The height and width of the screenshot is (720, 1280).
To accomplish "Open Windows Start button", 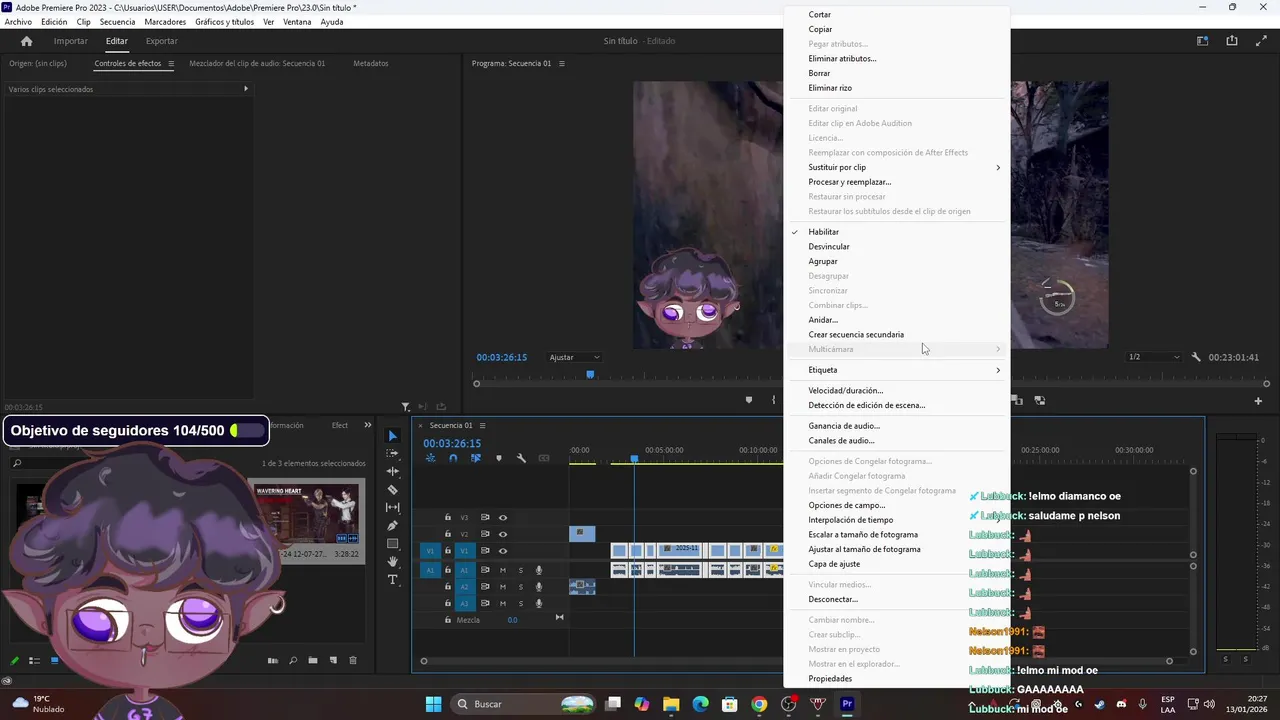I will (433, 704).
